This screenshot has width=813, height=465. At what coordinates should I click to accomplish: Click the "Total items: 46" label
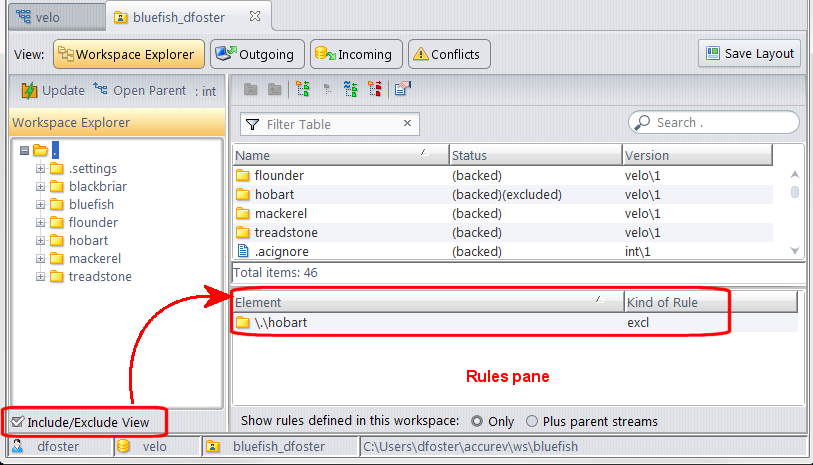click(x=275, y=273)
